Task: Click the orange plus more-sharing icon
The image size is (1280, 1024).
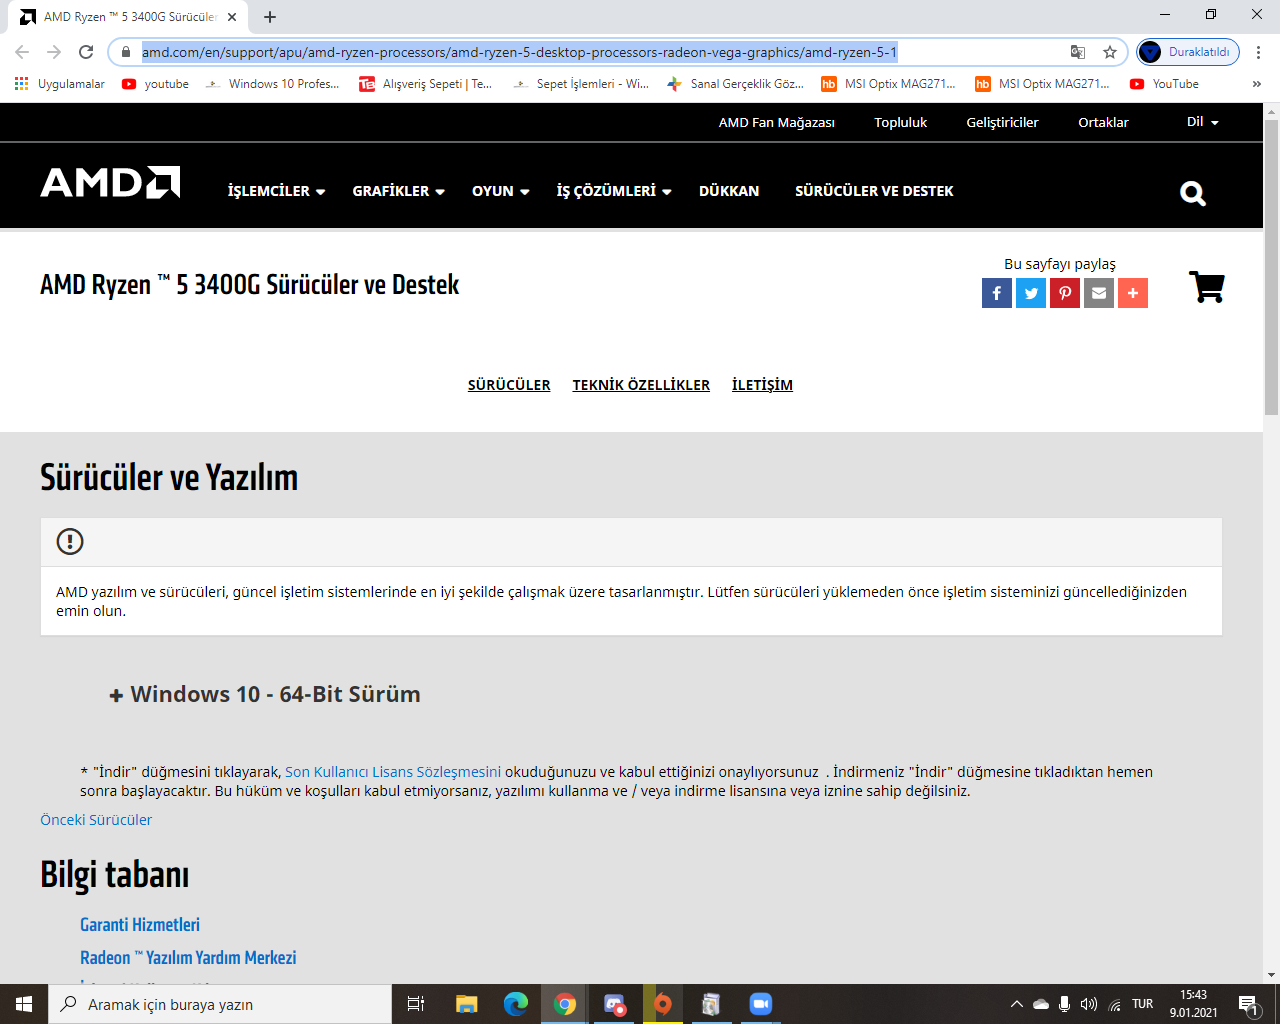Action: pyautogui.click(x=1133, y=293)
